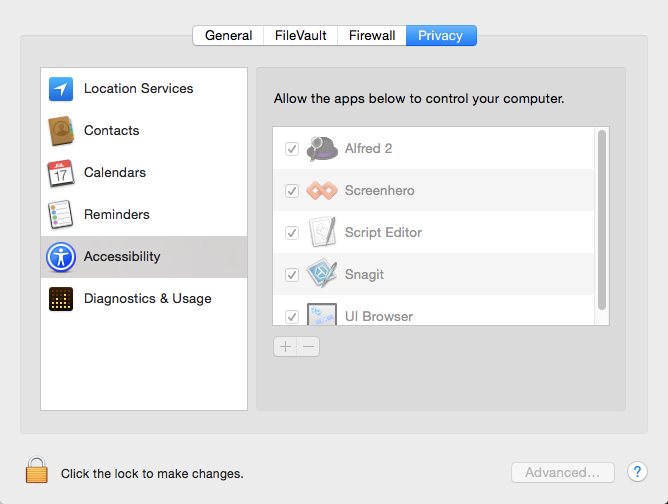Click the Calendars icon showing 17
The width and height of the screenshot is (668, 504).
tap(61, 173)
